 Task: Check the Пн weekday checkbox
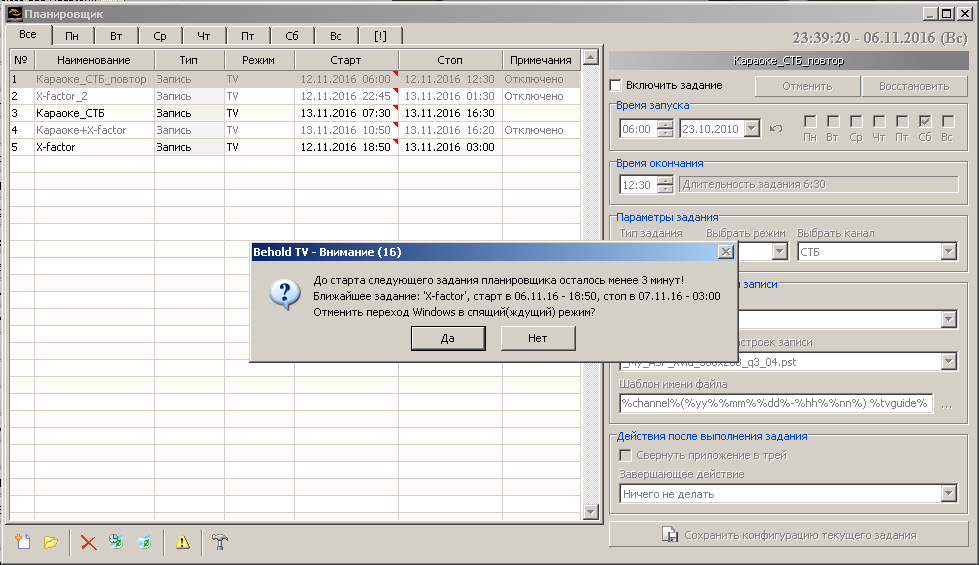810,122
